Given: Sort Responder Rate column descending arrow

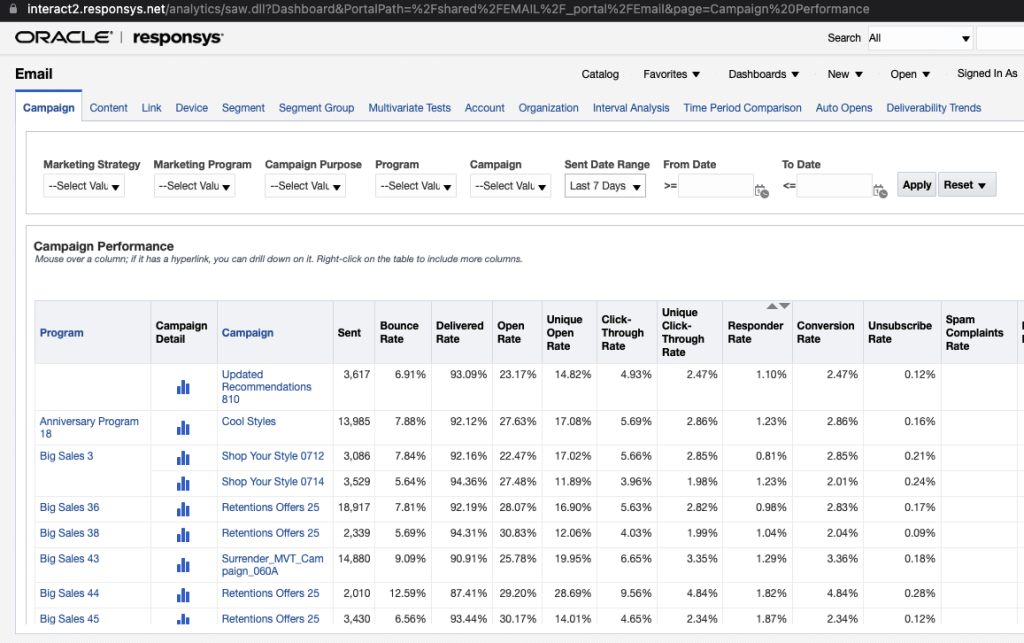Looking at the screenshot, I should (x=784, y=306).
